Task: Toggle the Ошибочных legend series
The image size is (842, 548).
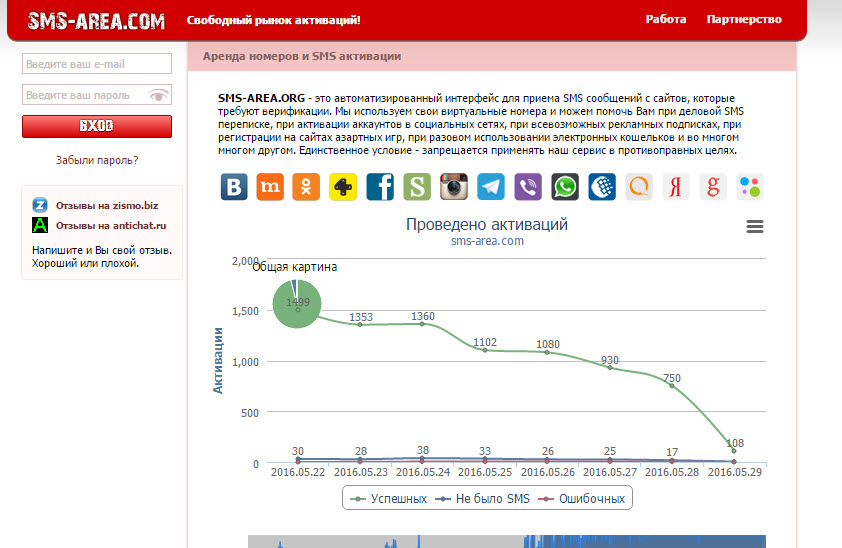Action: 582,499
